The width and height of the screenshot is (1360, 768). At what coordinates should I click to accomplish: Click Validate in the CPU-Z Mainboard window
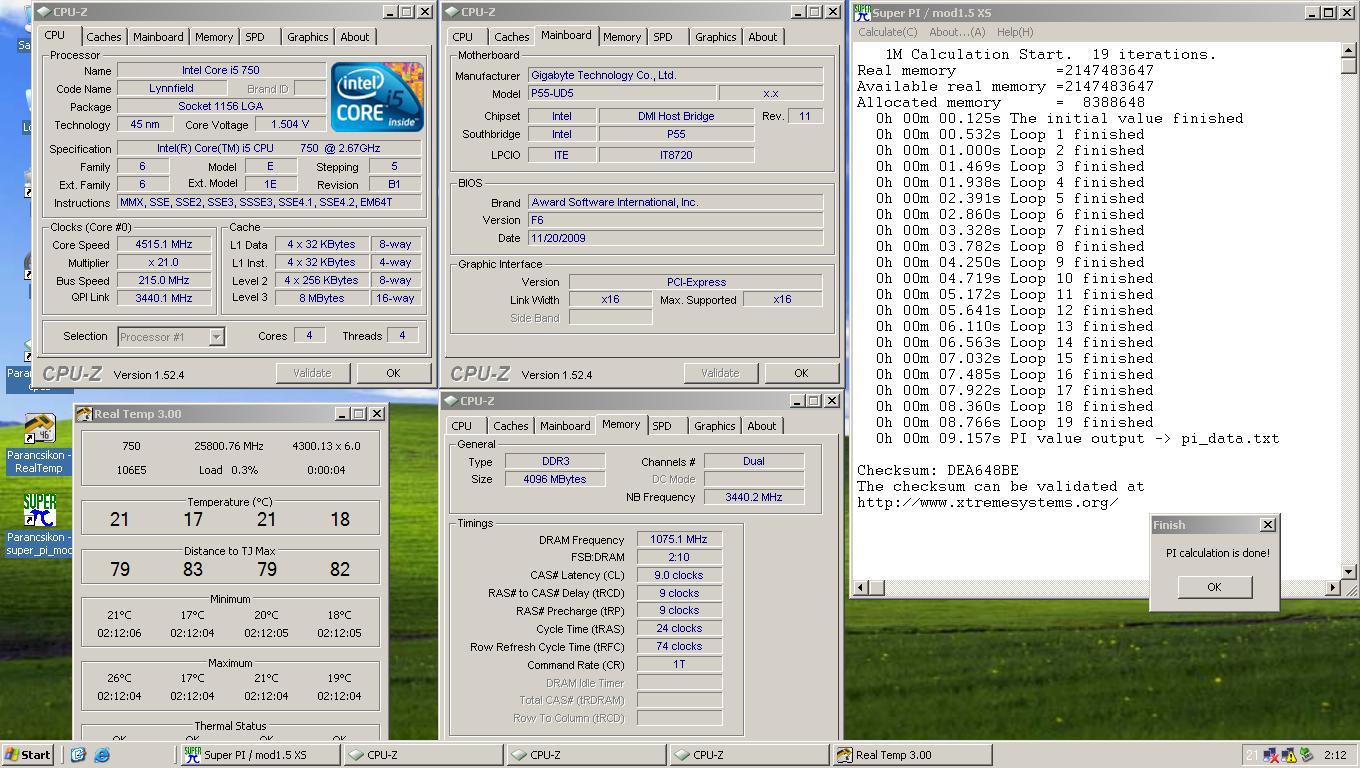click(x=720, y=373)
